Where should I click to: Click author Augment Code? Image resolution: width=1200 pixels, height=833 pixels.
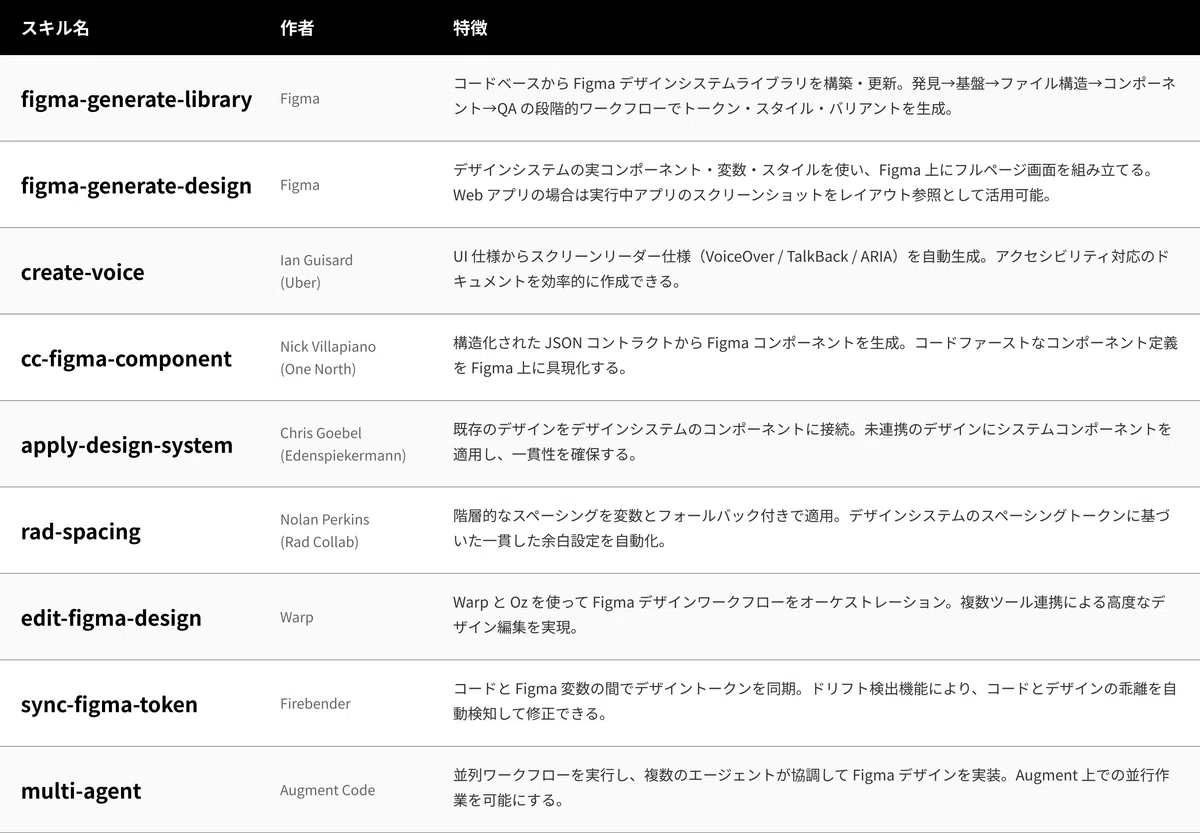pos(328,790)
